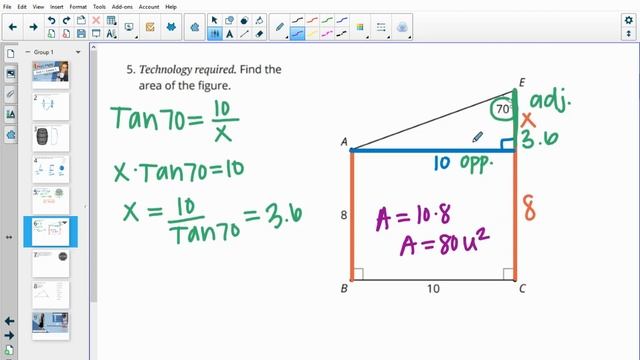This screenshot has width=640, height=360.
Task: Open the View menu
Action: [x=38, y=7]
